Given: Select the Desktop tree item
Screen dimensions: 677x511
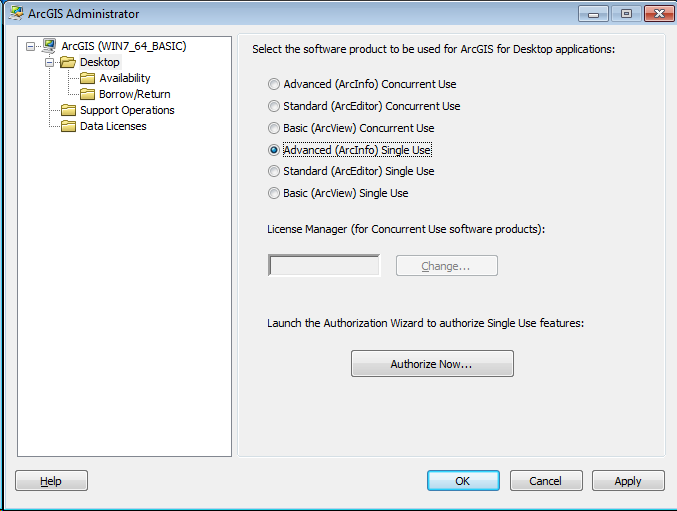Looking at the screenshot, I should pyautogui.click(x=100, y=62).
